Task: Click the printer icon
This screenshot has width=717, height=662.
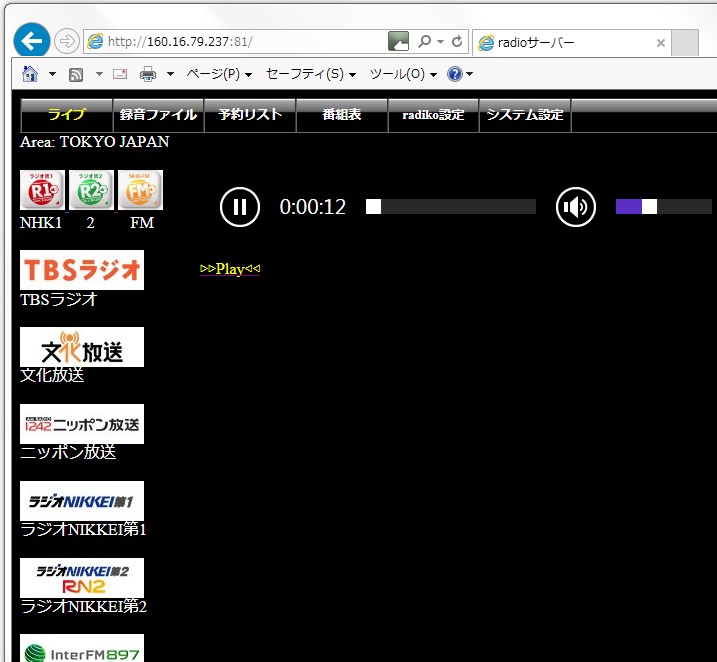Action: pos(148,74)
